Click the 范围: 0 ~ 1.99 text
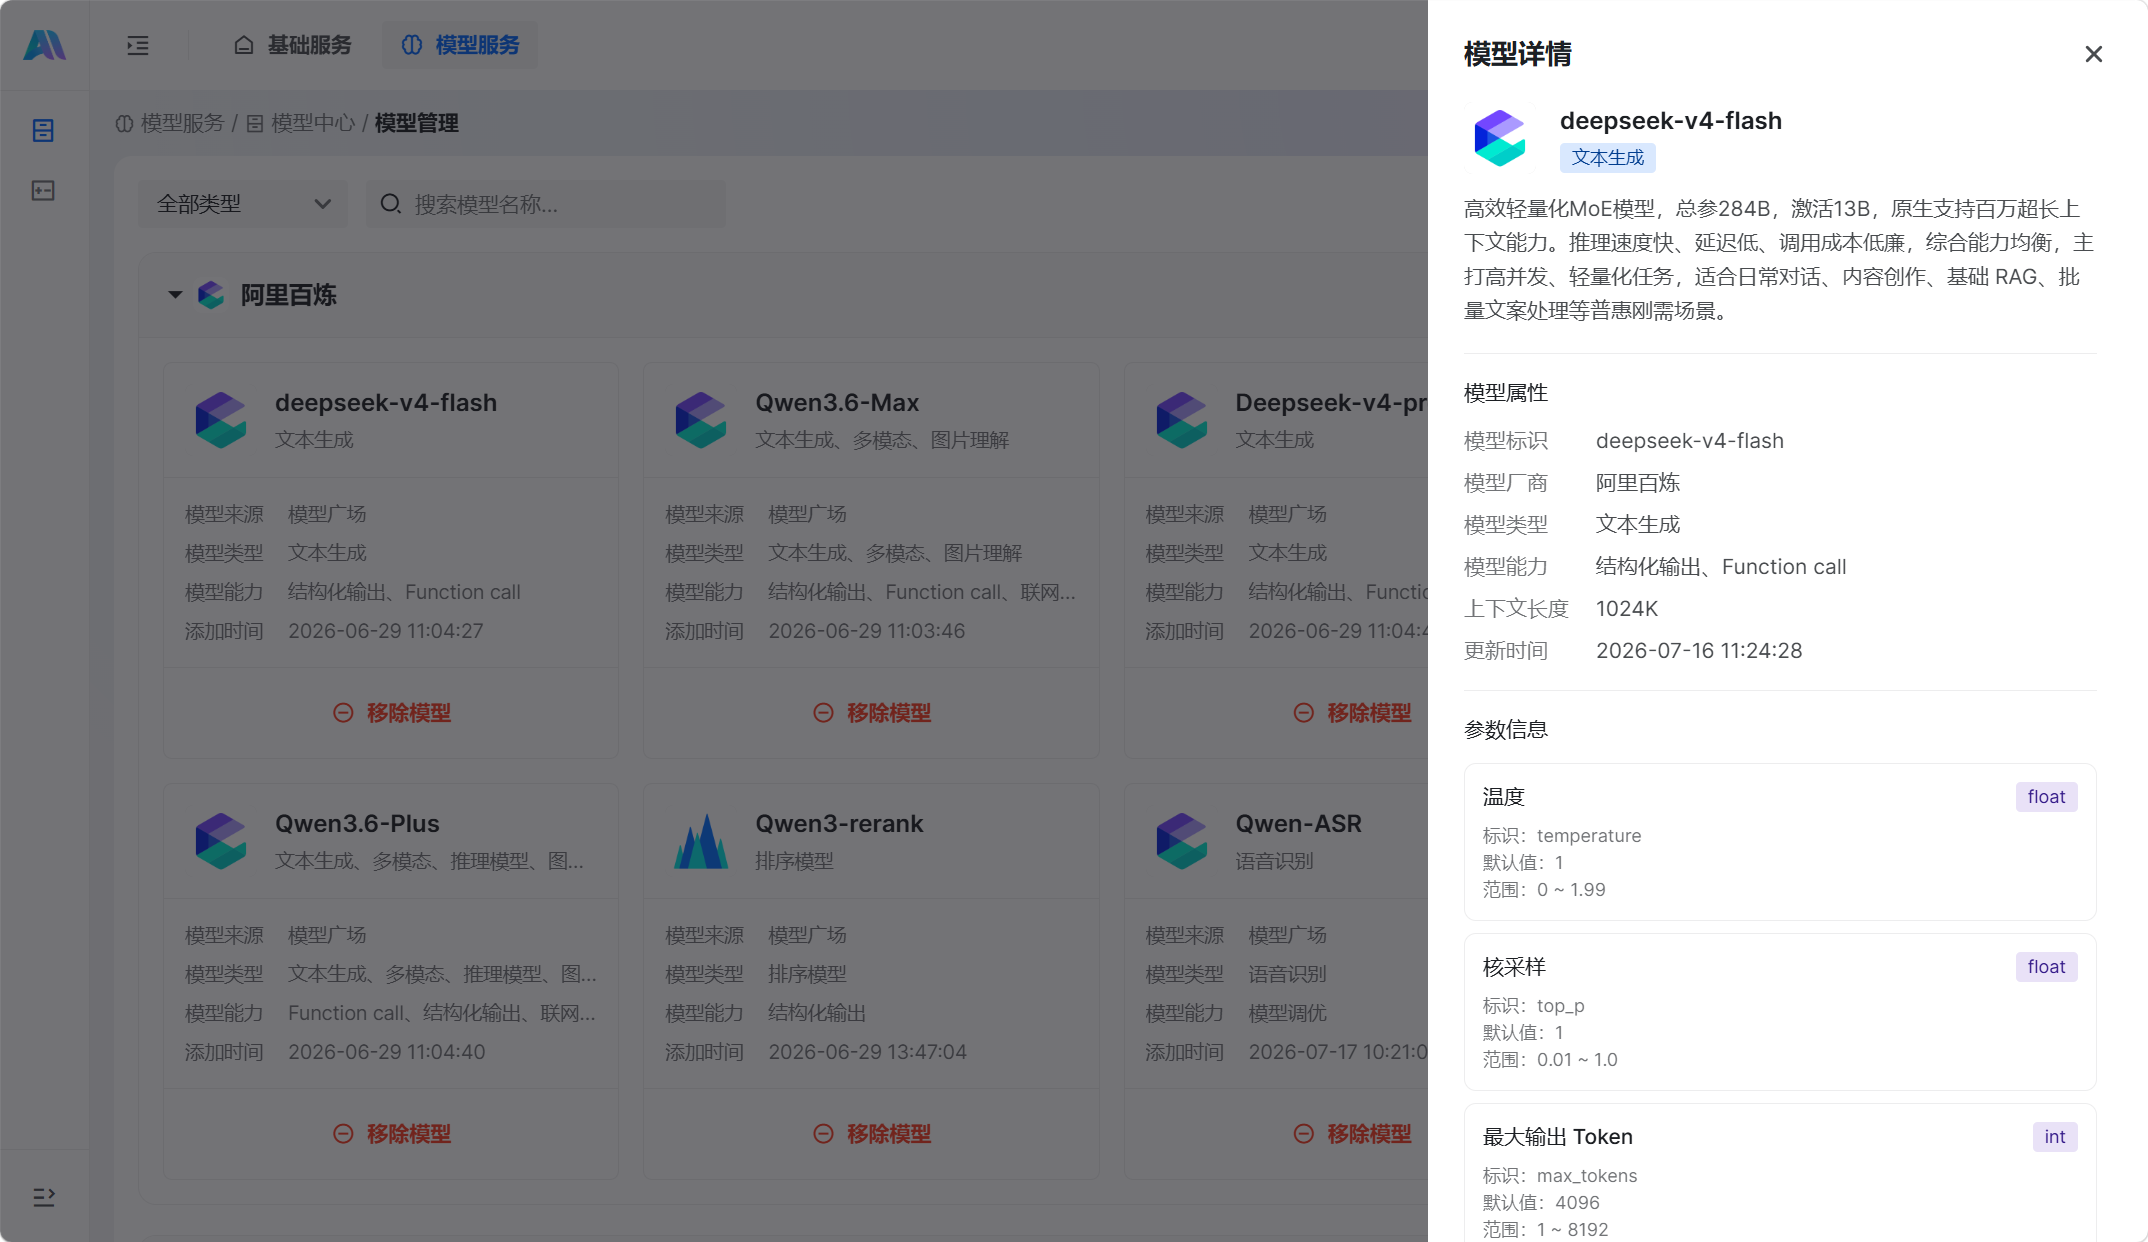 [x=1544, y=890]
